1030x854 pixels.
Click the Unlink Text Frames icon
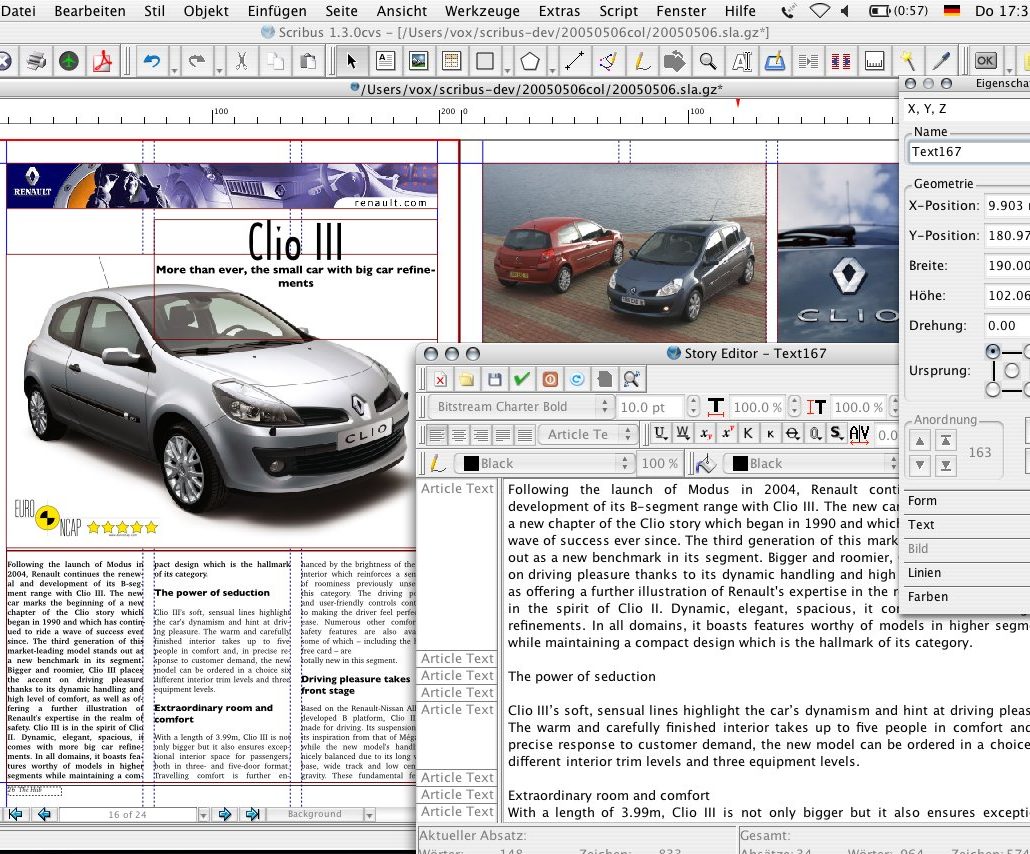pos(841,61)
